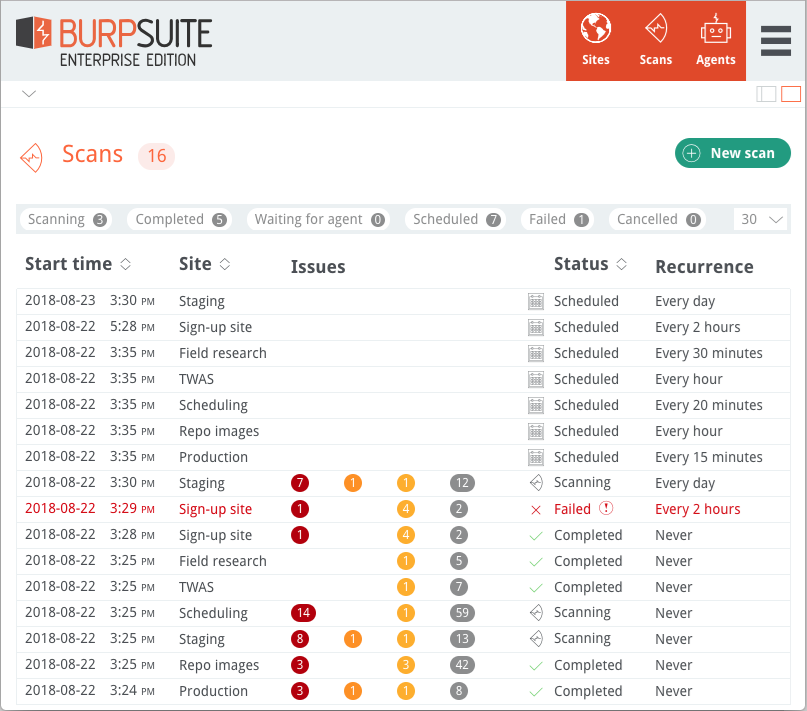The width and height of the screenshot is (807, 711).
Task: Click the scheduled calendar icon for Staging
Action: point(536,301)
